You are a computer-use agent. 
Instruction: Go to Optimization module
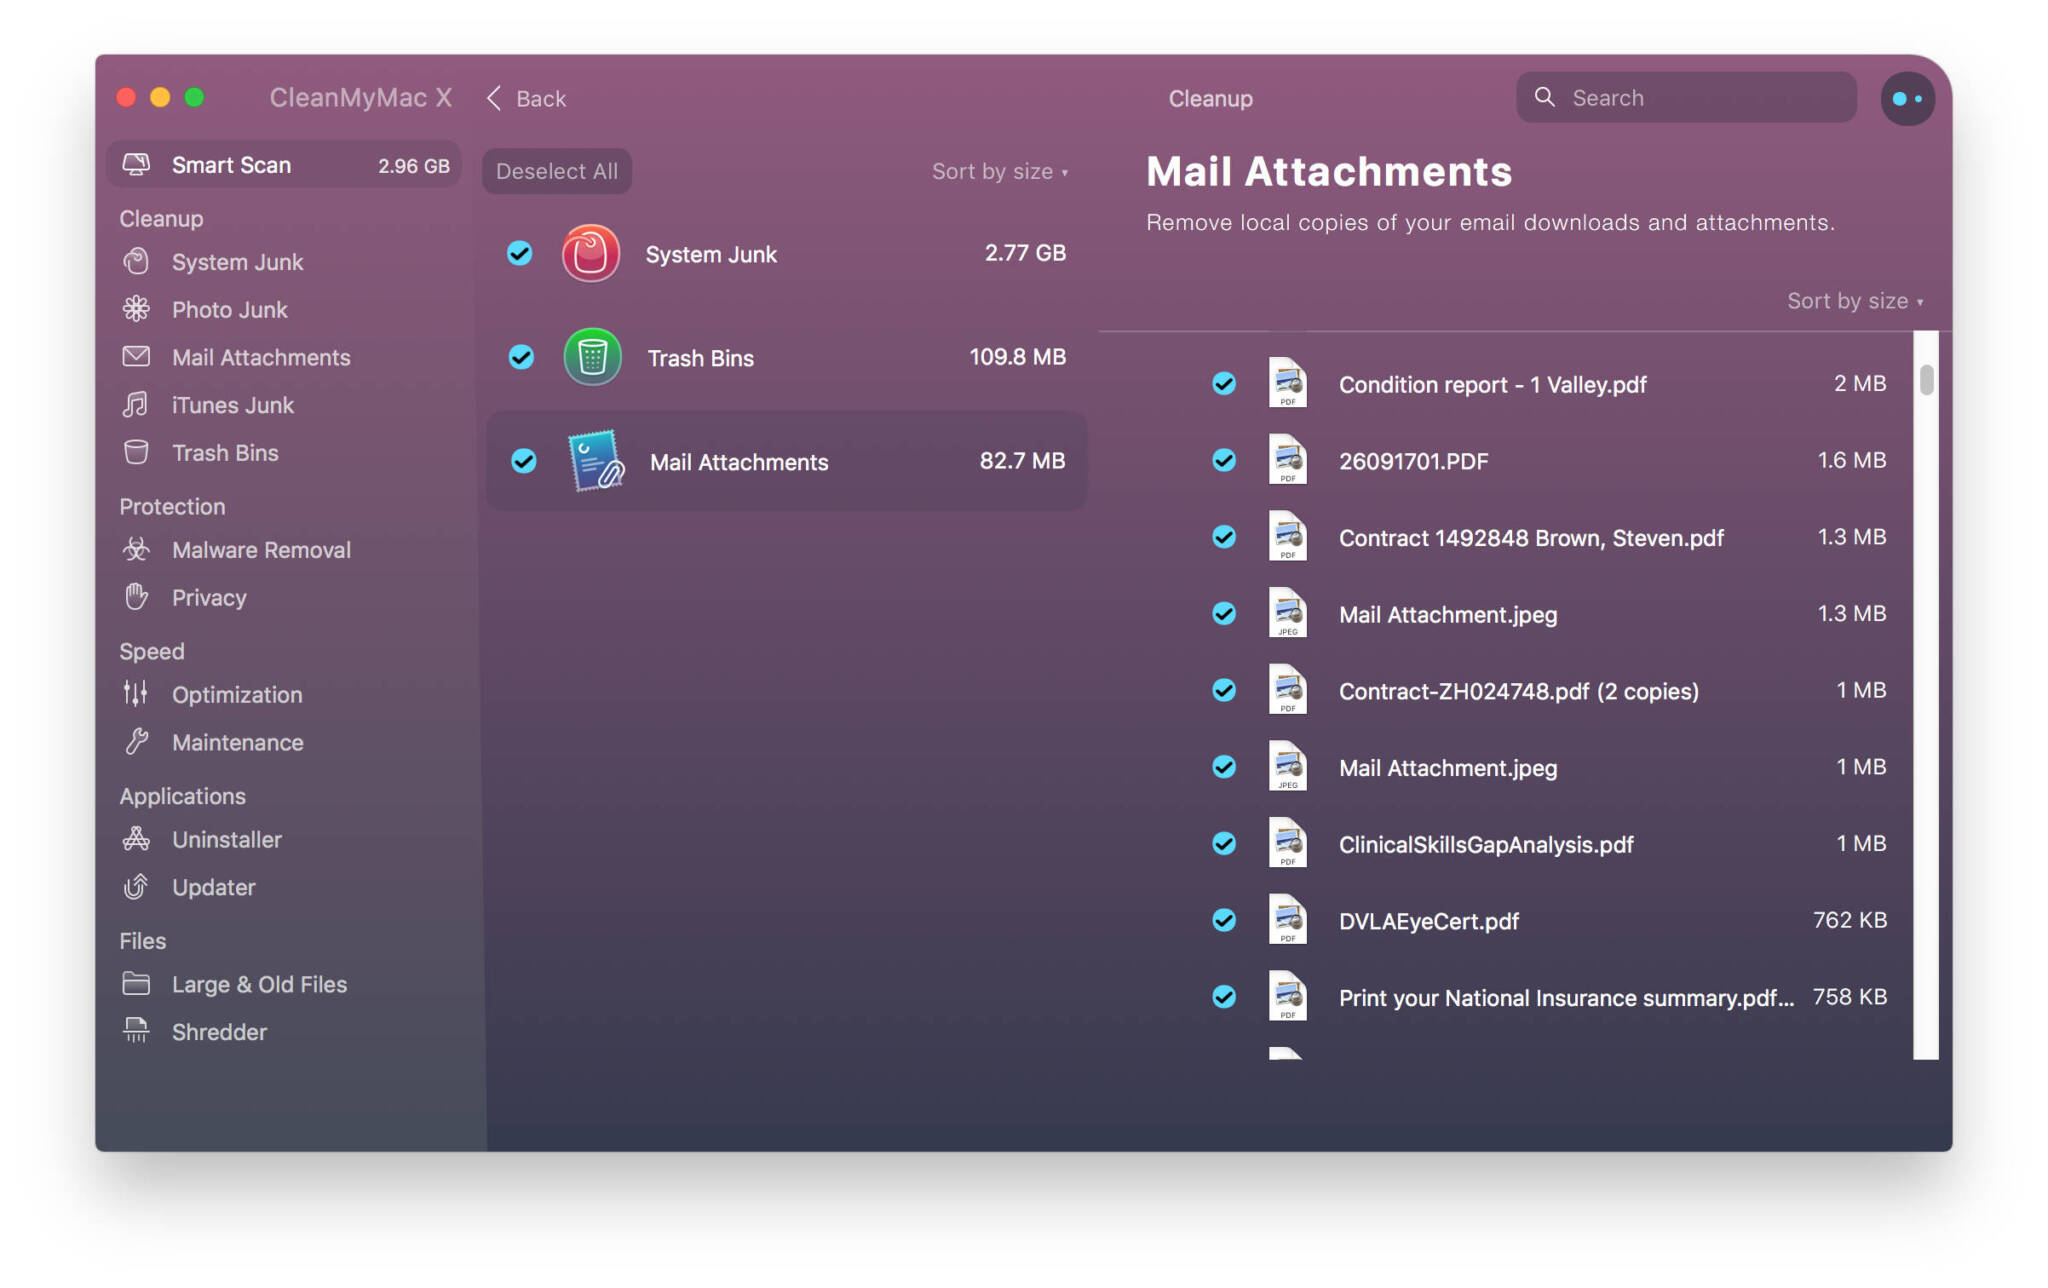[237, 694]
